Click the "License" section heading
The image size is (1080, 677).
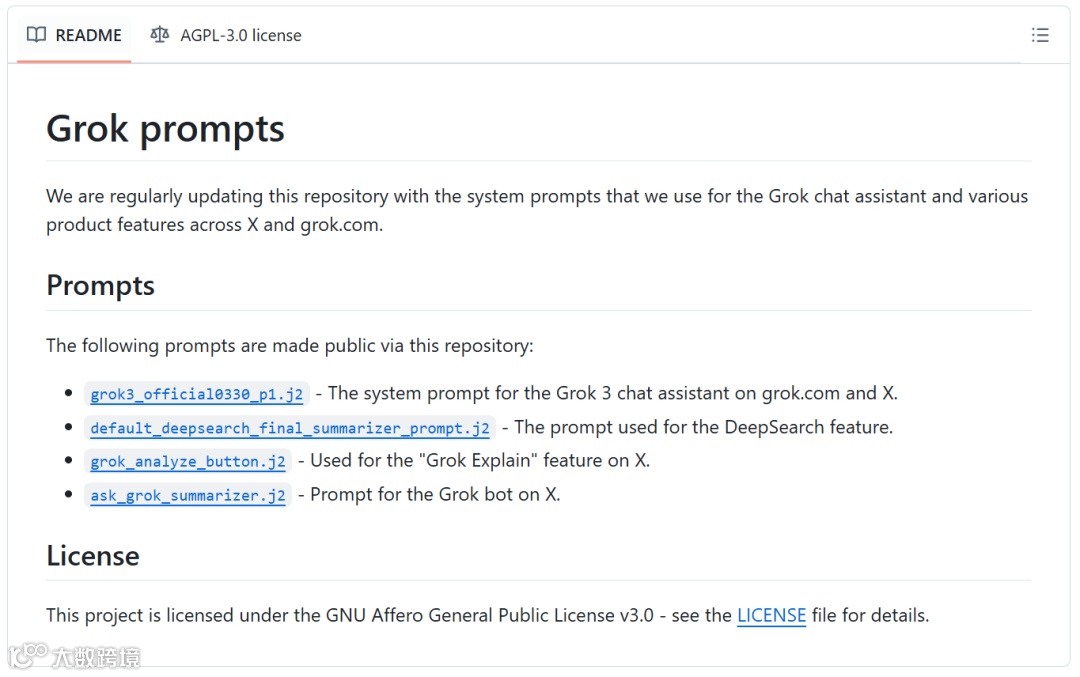92,556
